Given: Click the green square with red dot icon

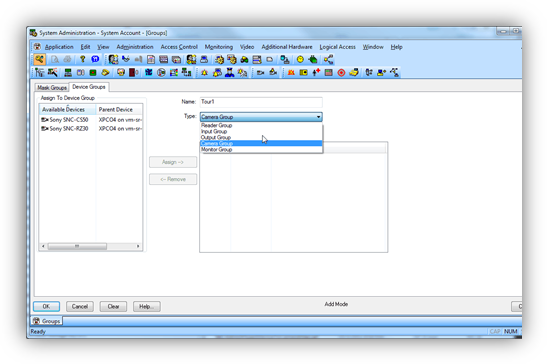Looking at the screenshot, I should pos(93,73).
